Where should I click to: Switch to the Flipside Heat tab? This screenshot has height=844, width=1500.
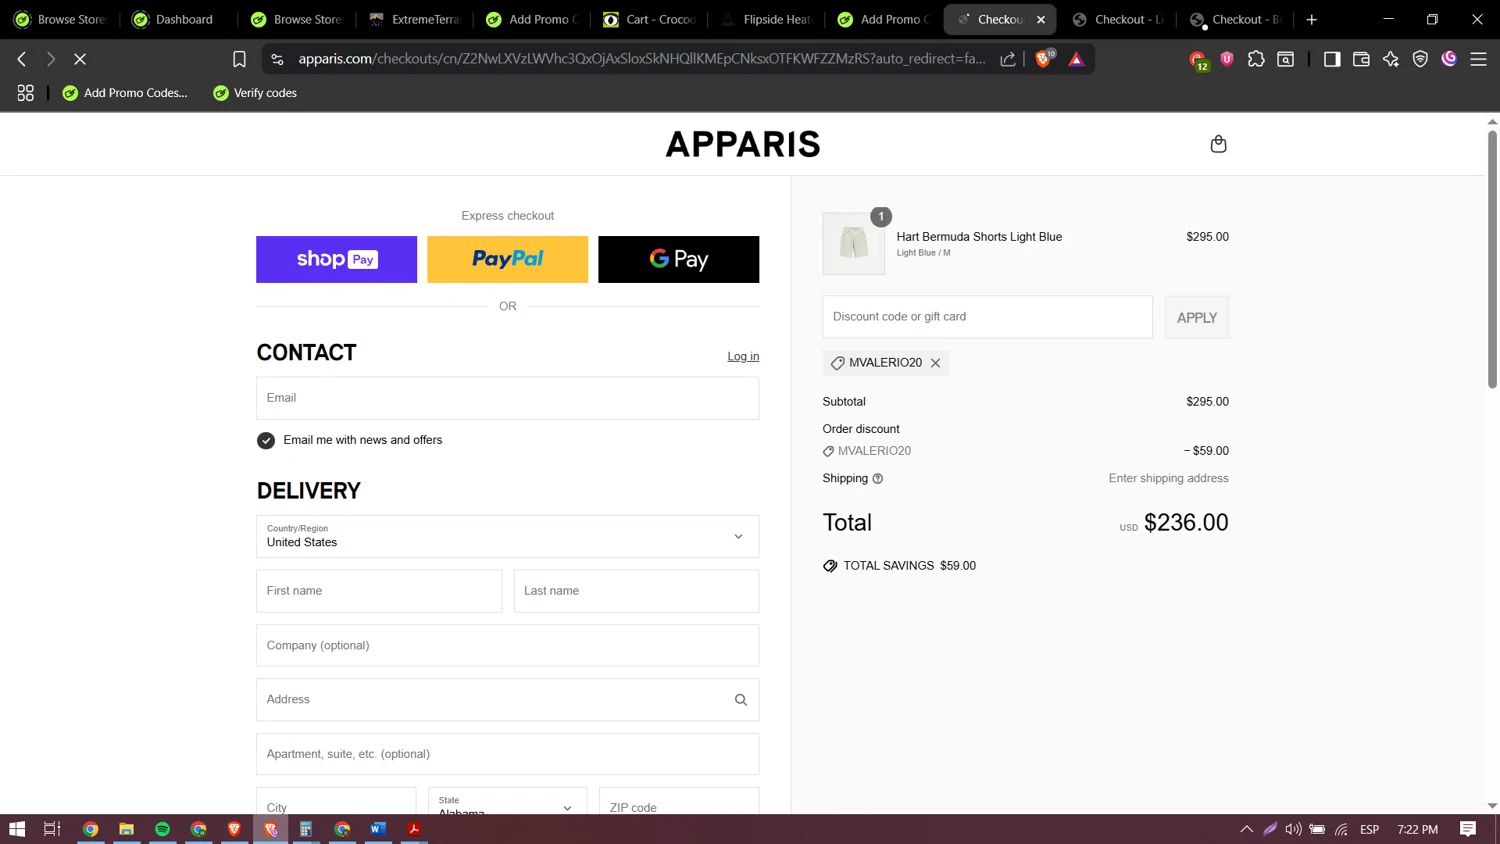point(767,19)
